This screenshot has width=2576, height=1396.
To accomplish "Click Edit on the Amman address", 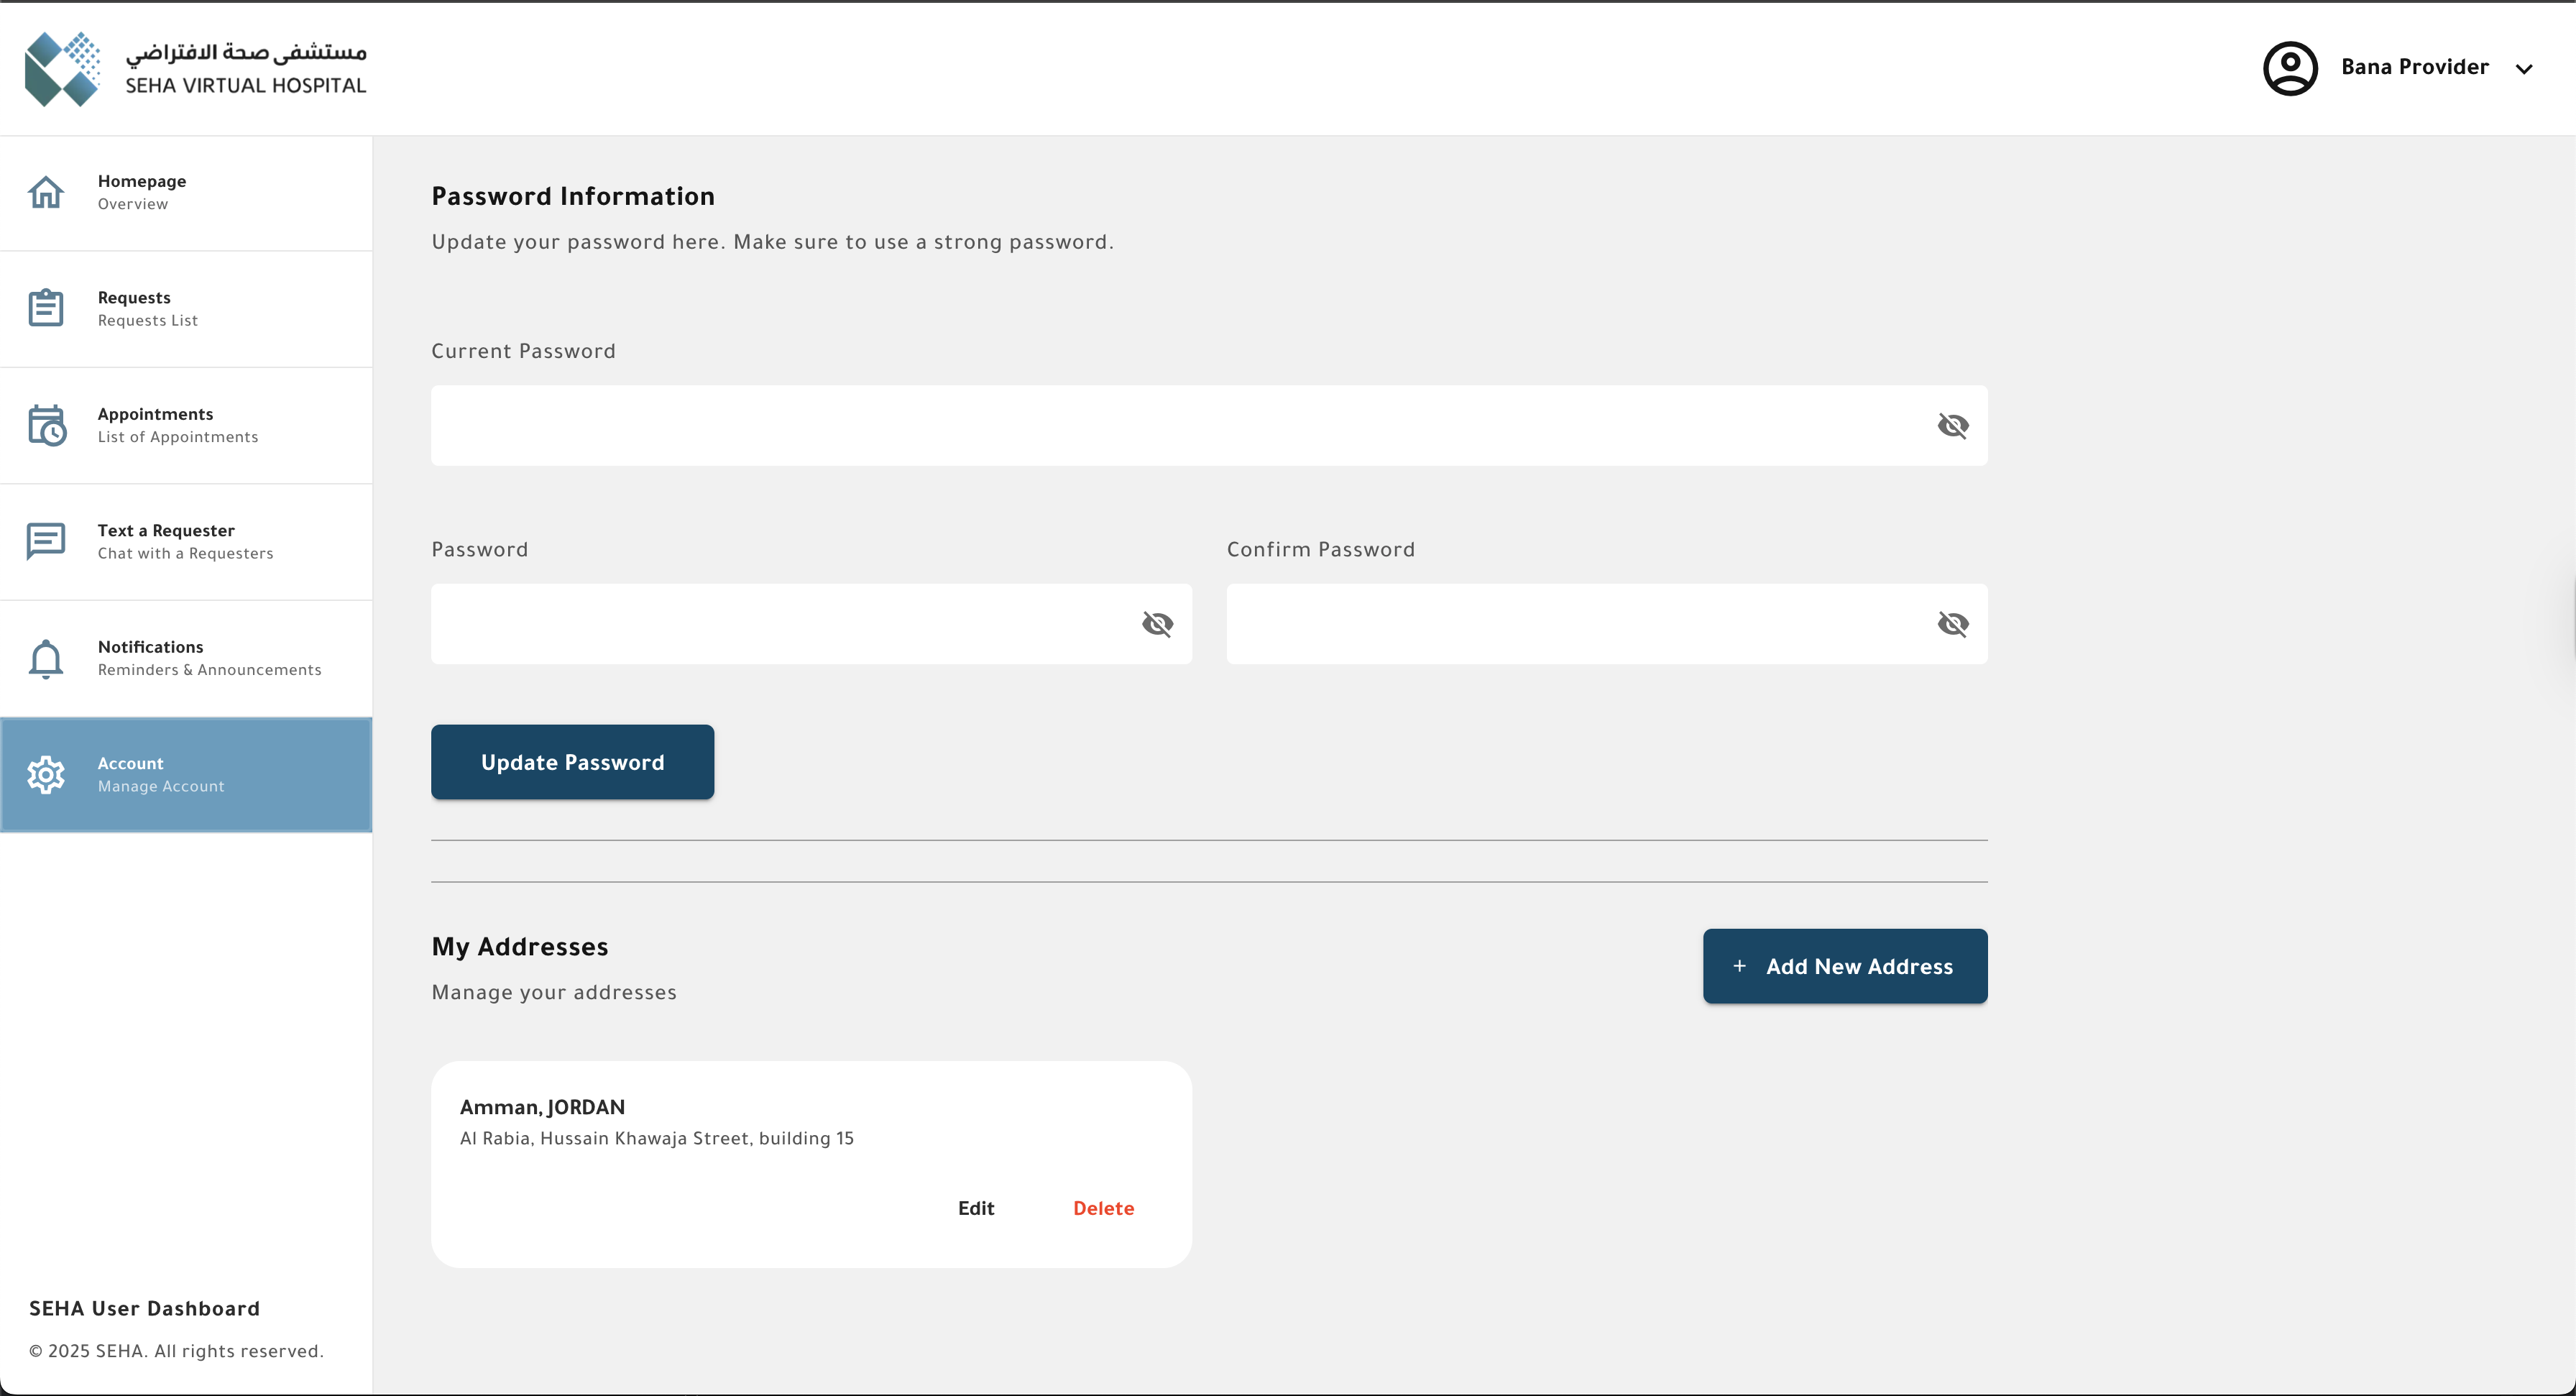I will (976, 1208).
